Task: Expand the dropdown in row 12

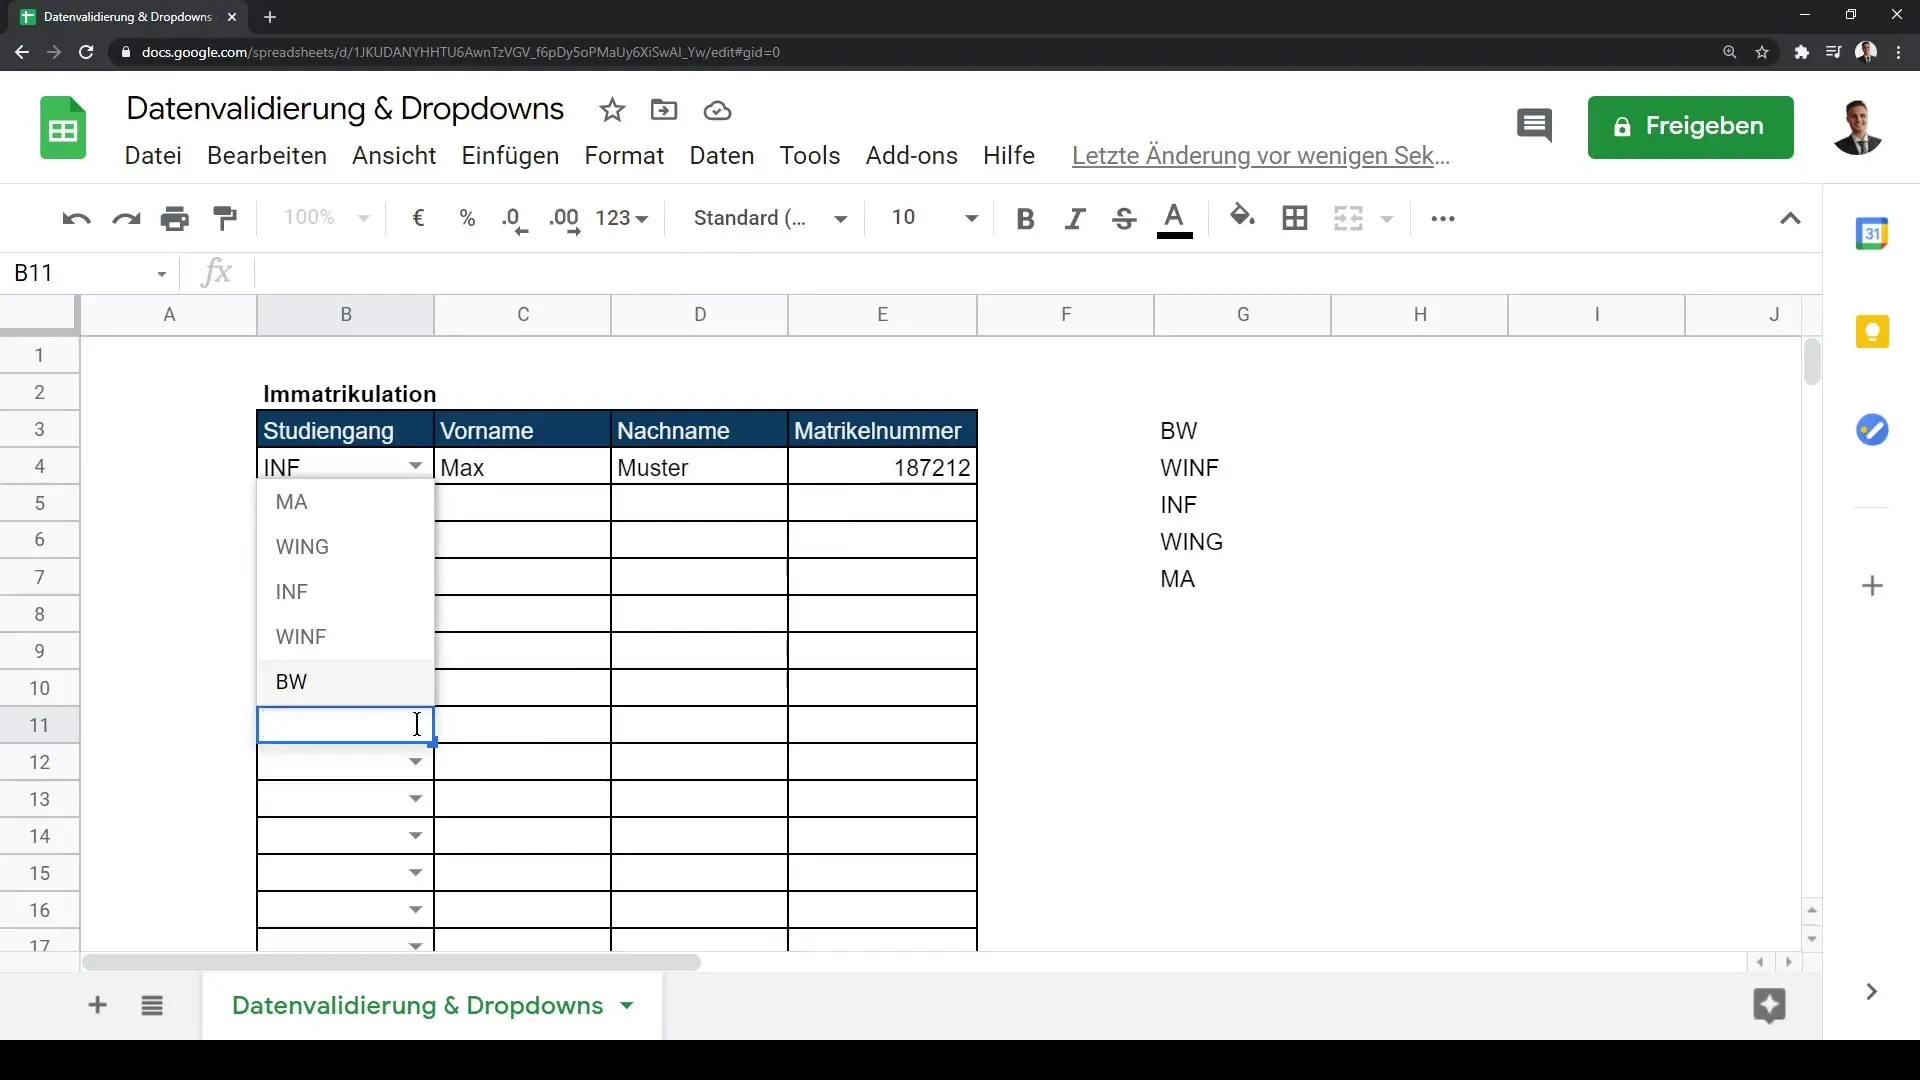Action: 415,761
